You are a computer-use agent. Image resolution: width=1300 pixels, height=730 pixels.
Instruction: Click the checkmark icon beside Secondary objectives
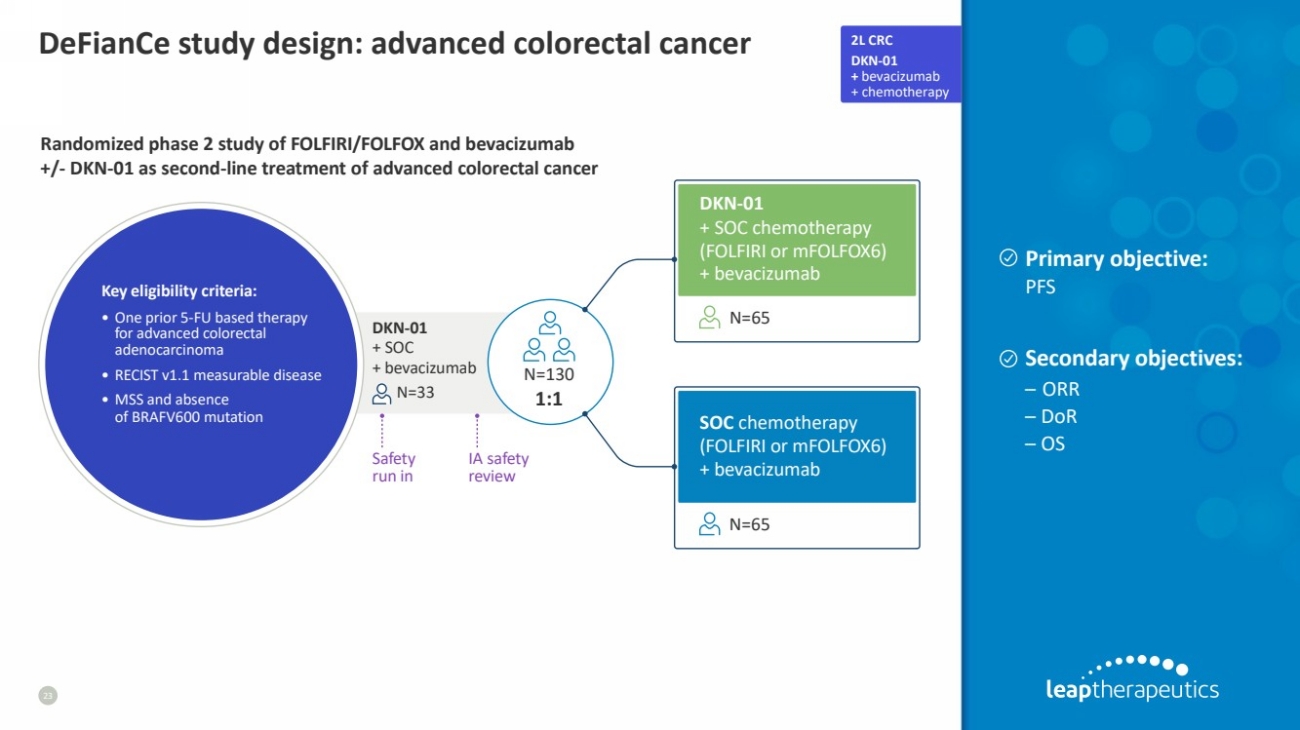pyautogui.click(x=1009, y=358)
